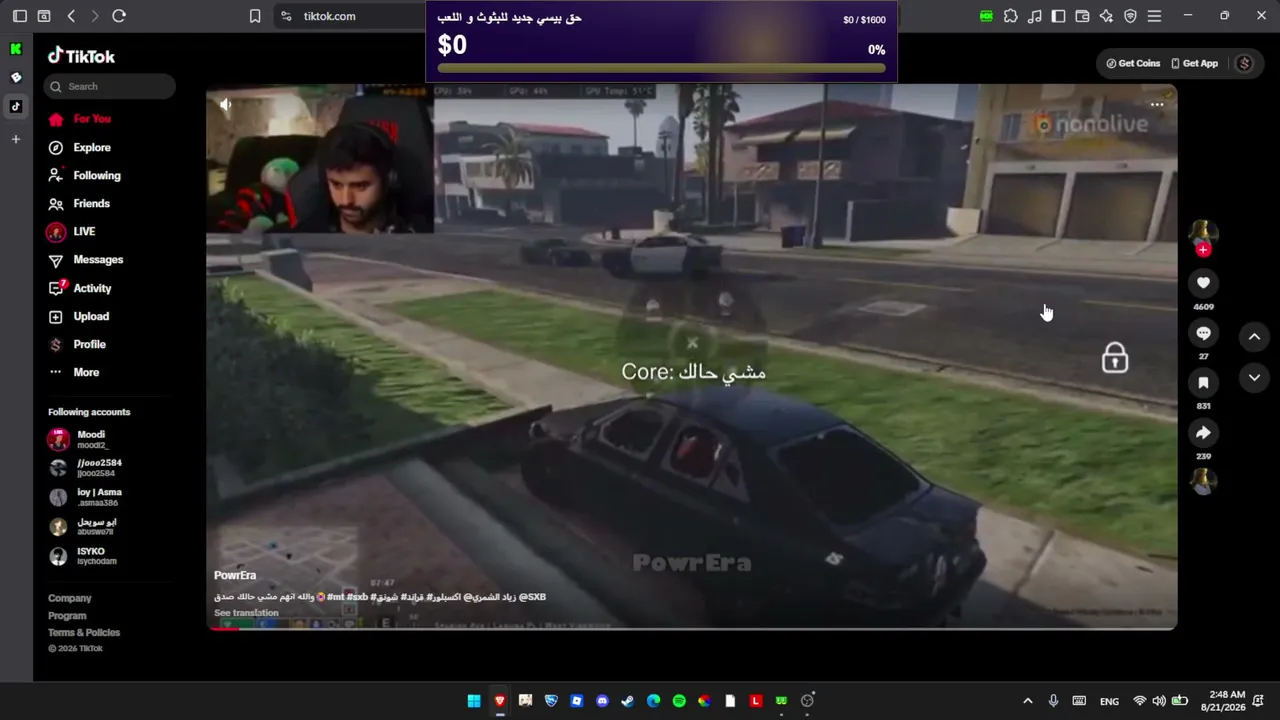Skip to the next video
Screen dimensions: 1280x720
click(1254, 377)
